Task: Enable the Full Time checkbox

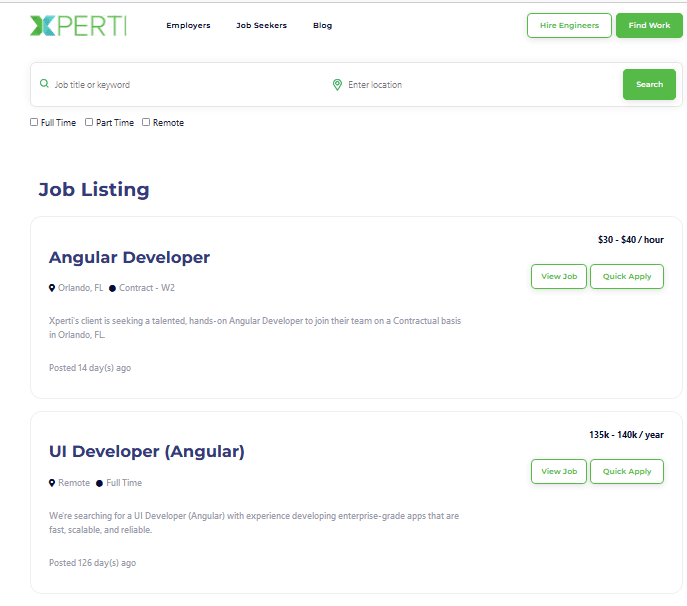Action: pyautogui.click(x=34, y=122)
